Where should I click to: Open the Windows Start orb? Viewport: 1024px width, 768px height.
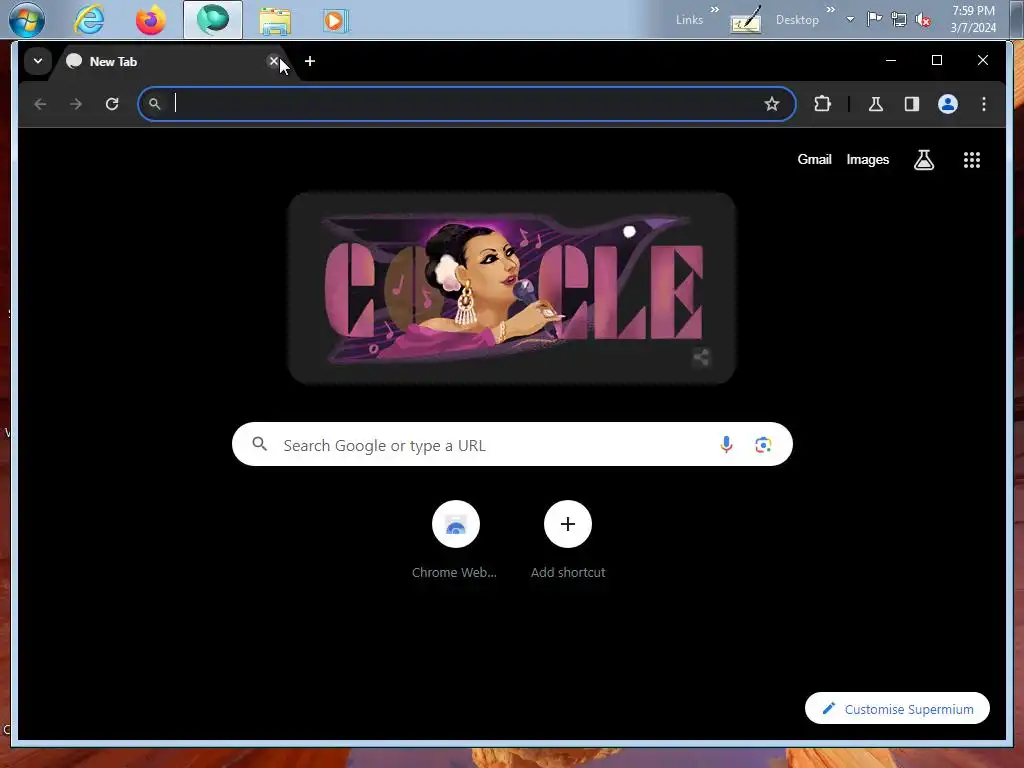tap(26, 20)
